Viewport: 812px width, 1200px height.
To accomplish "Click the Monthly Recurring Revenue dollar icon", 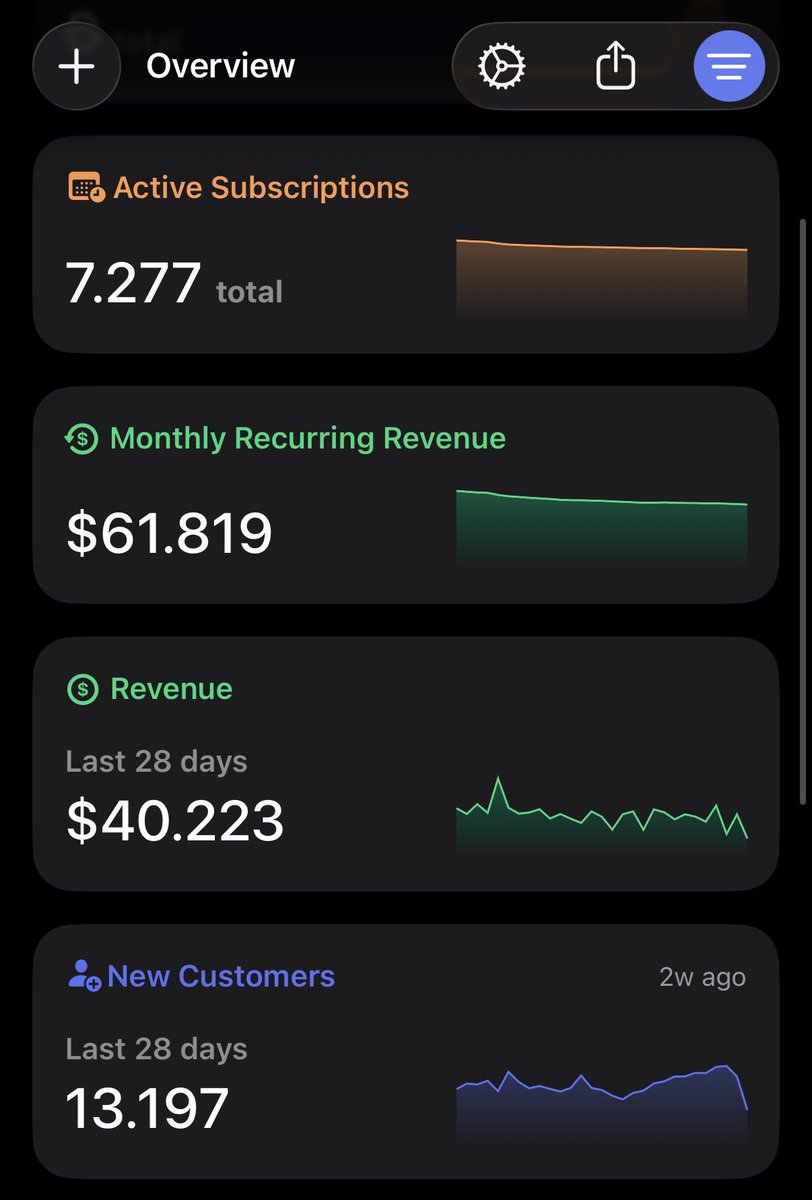I will (82, 438).
